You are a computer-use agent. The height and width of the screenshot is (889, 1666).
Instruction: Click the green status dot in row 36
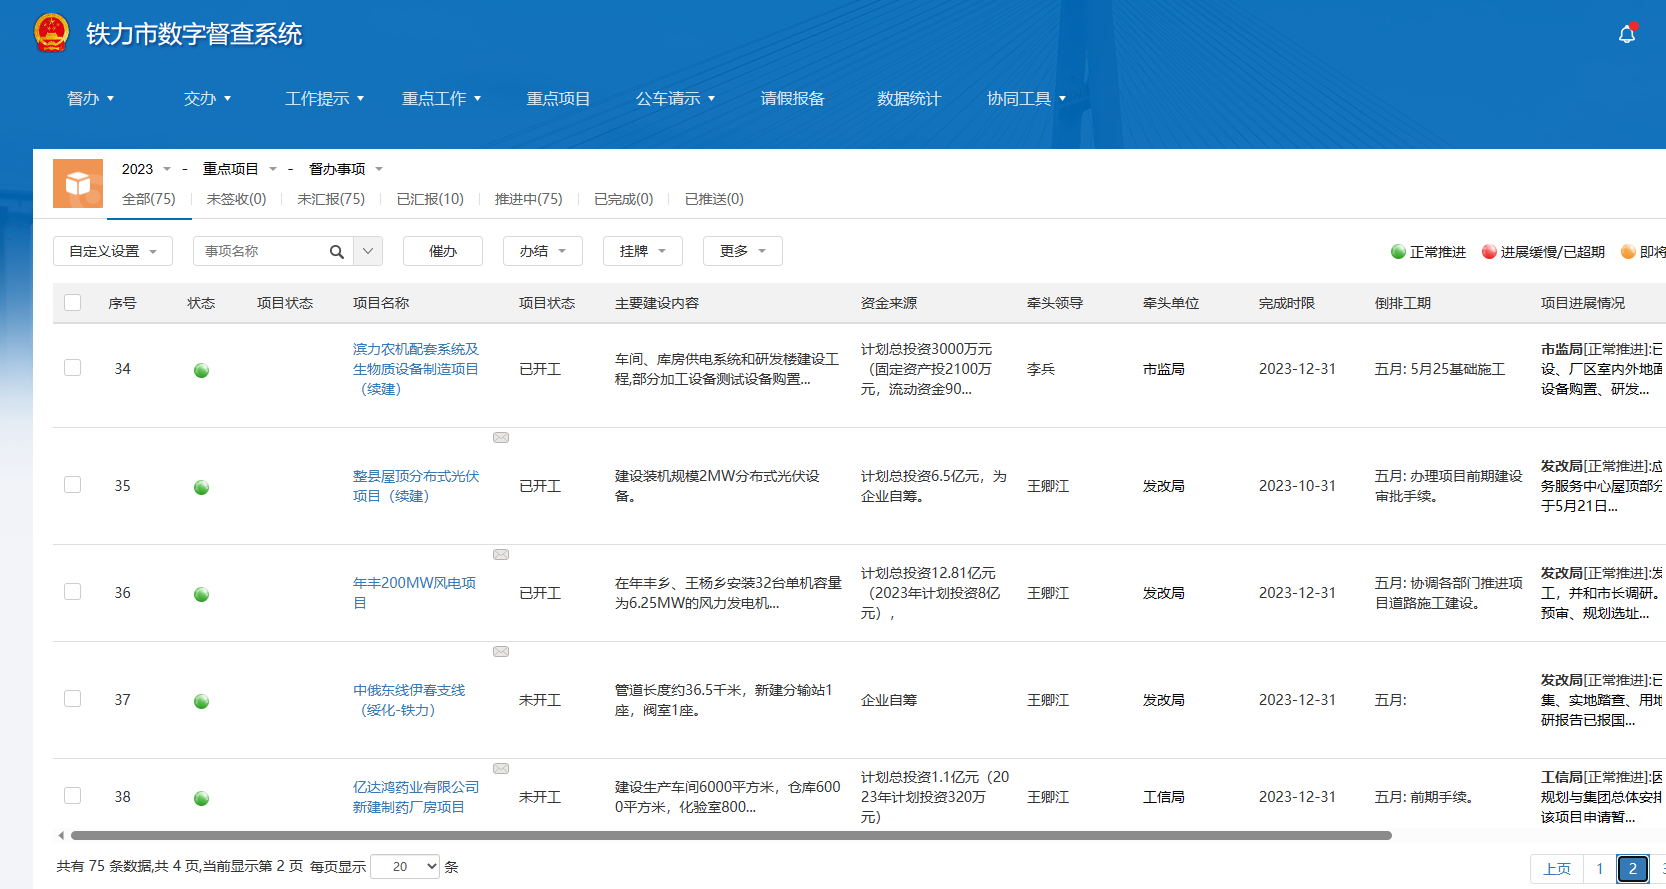(201, 594)
